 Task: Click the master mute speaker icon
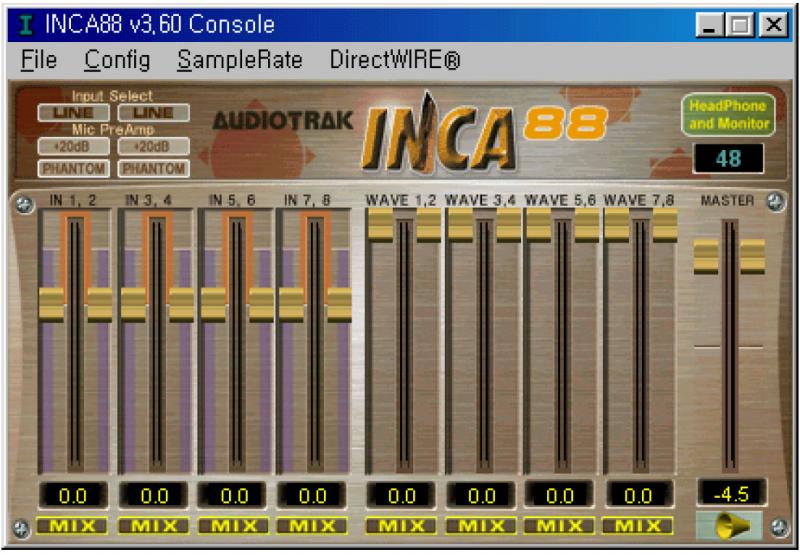[730, 525]
